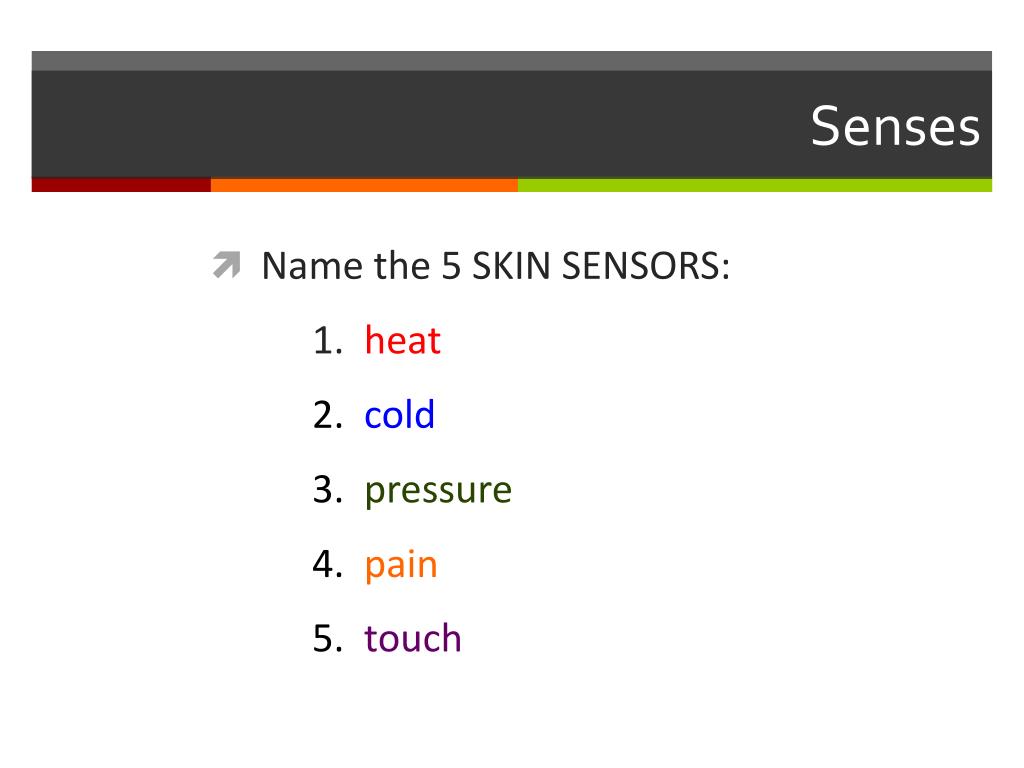Click the light gray top header strip

point(512,61)
